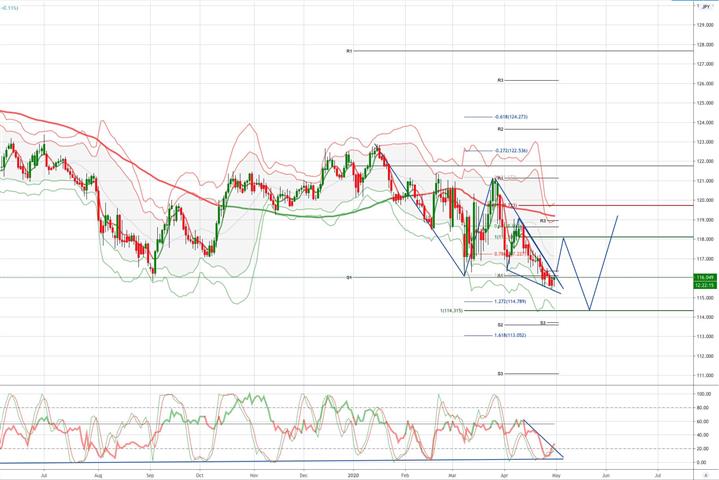Click the 1(114.315) horizontal level label
This screenshot has height=480, width=719.
point(451,310)
